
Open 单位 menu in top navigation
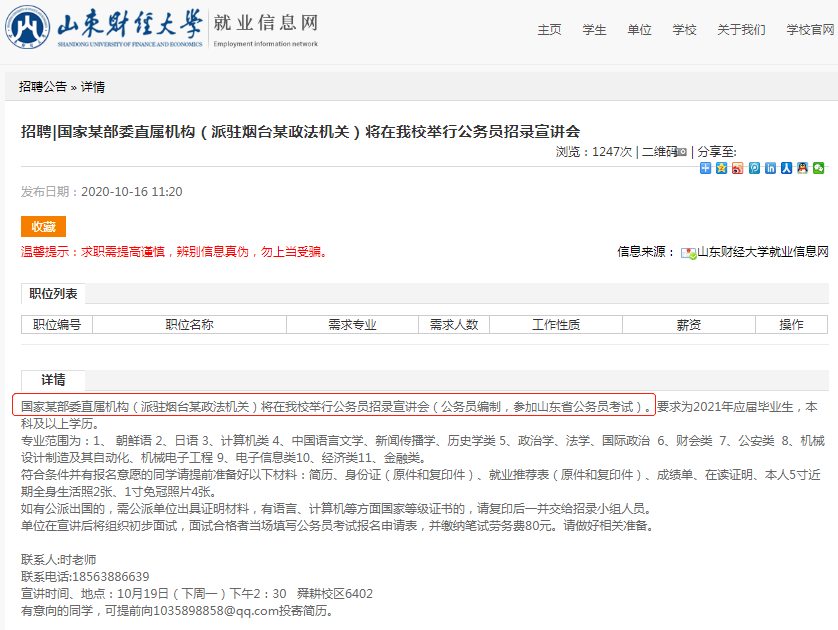(639, 30)
